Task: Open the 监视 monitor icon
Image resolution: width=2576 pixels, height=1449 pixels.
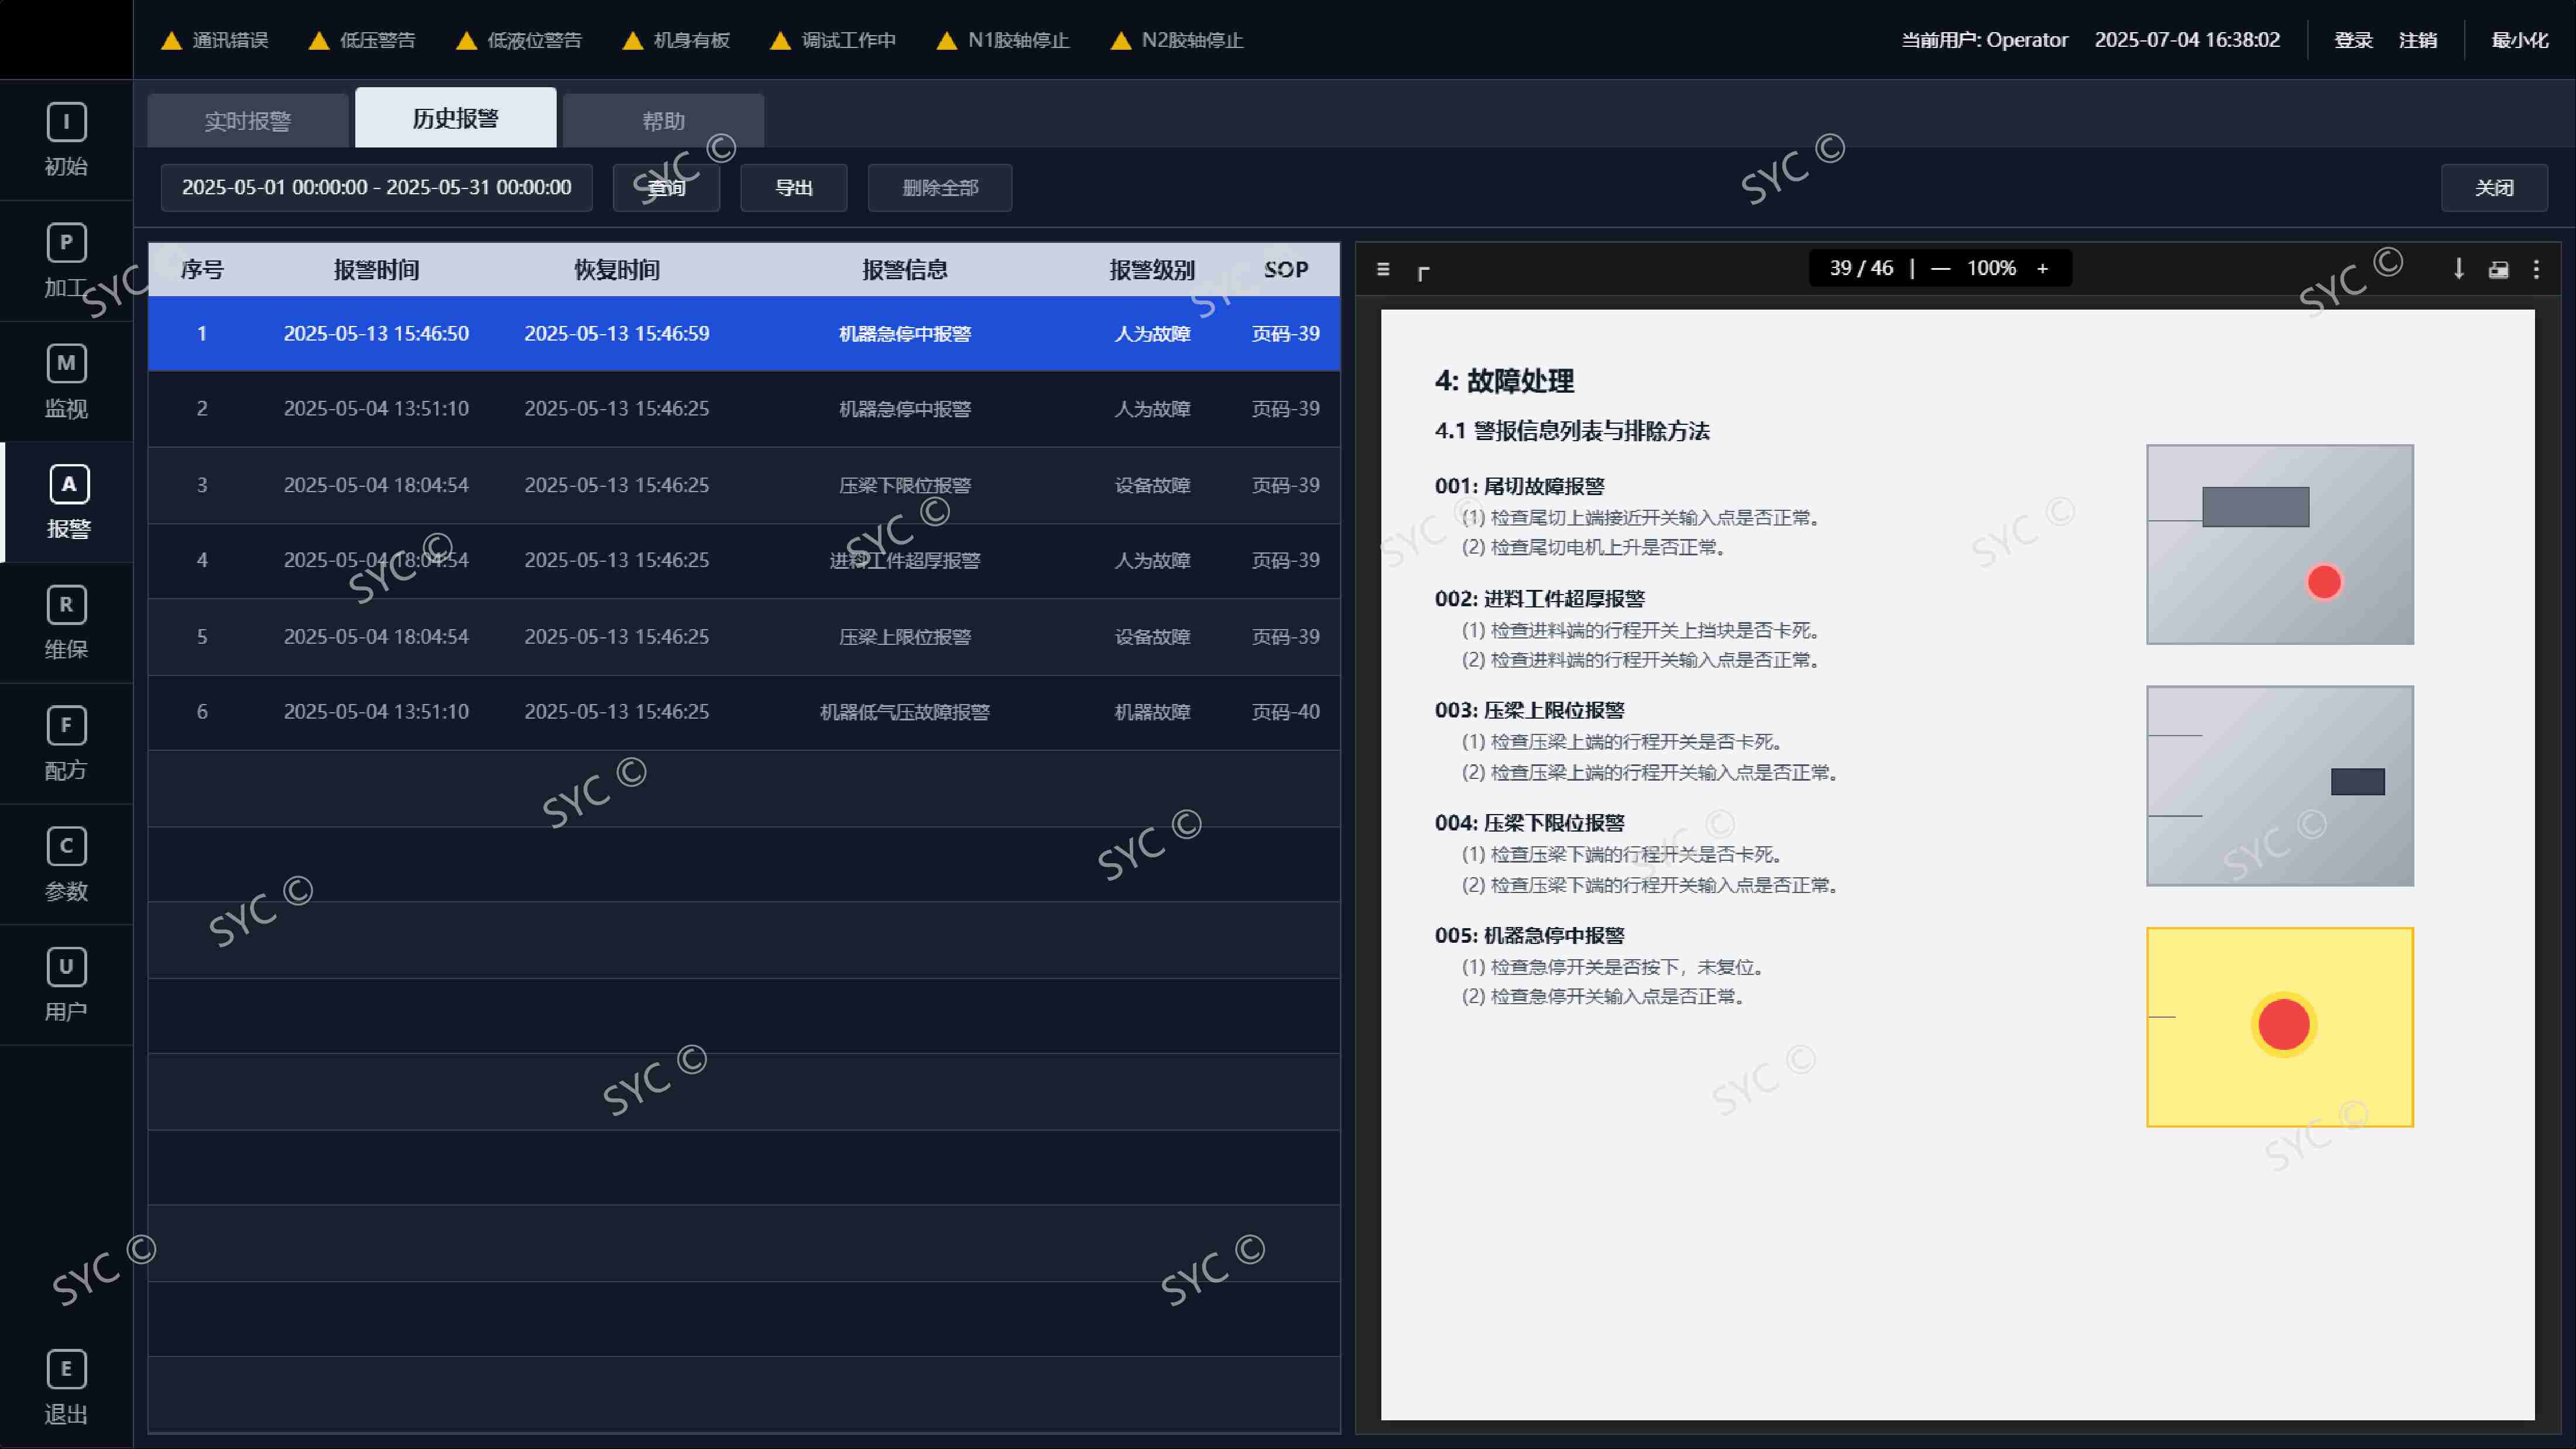Action: 66,363
